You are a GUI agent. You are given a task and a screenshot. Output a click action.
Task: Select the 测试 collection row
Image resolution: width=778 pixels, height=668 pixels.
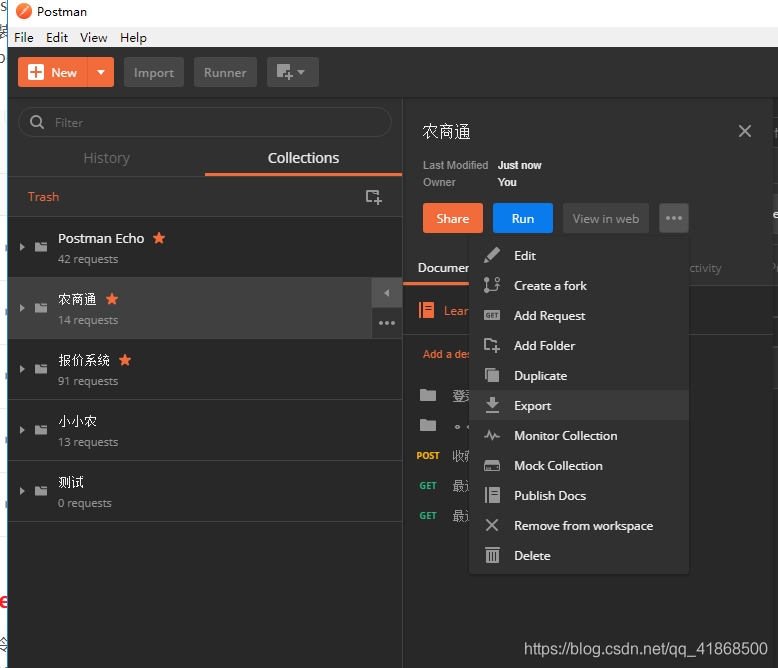tap(205, 491)
